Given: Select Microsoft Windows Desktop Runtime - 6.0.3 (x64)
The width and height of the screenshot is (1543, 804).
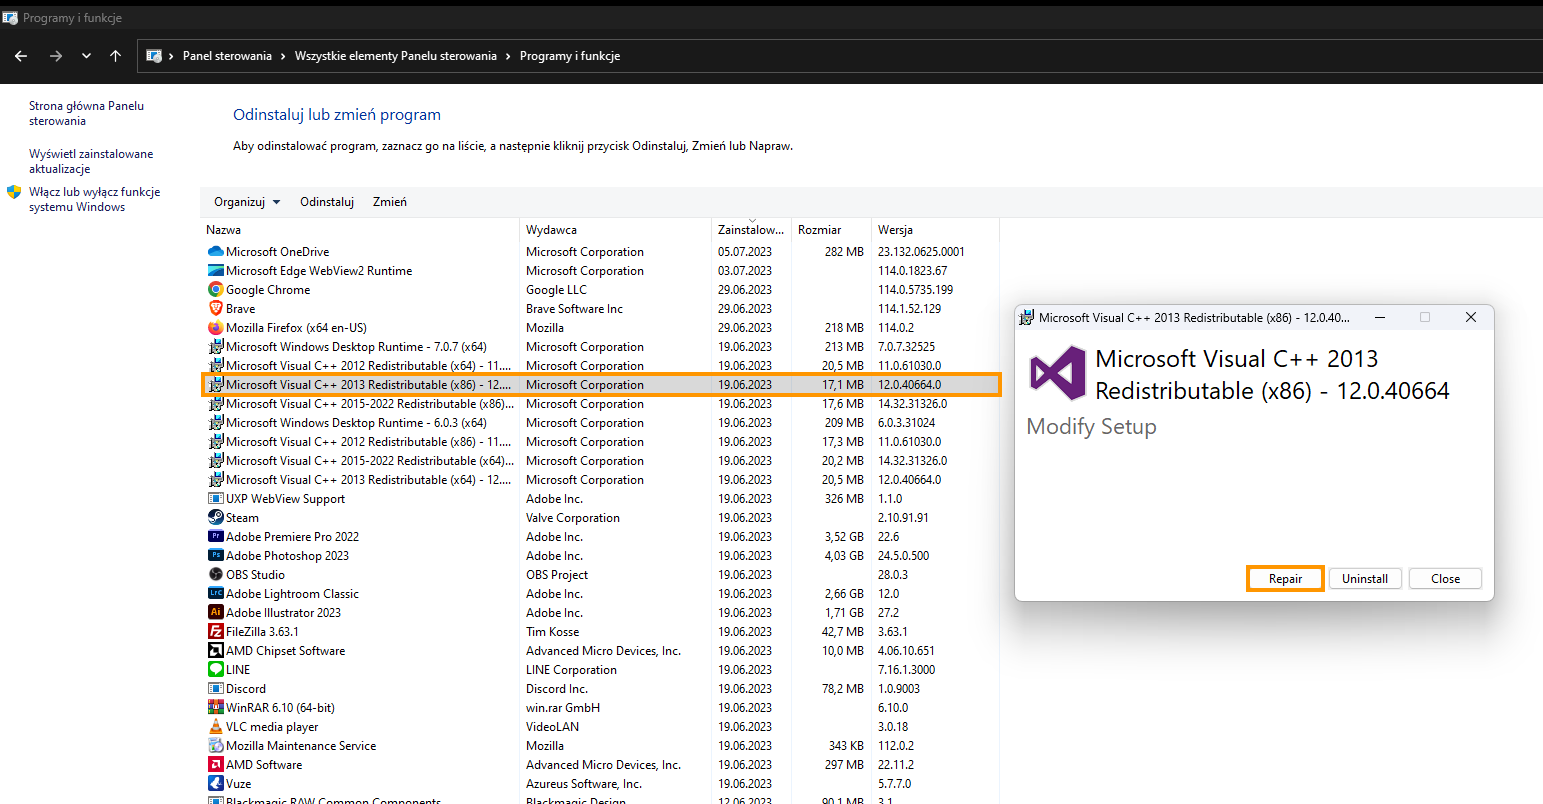Looking at the screenshot, I should coord(600,423).
